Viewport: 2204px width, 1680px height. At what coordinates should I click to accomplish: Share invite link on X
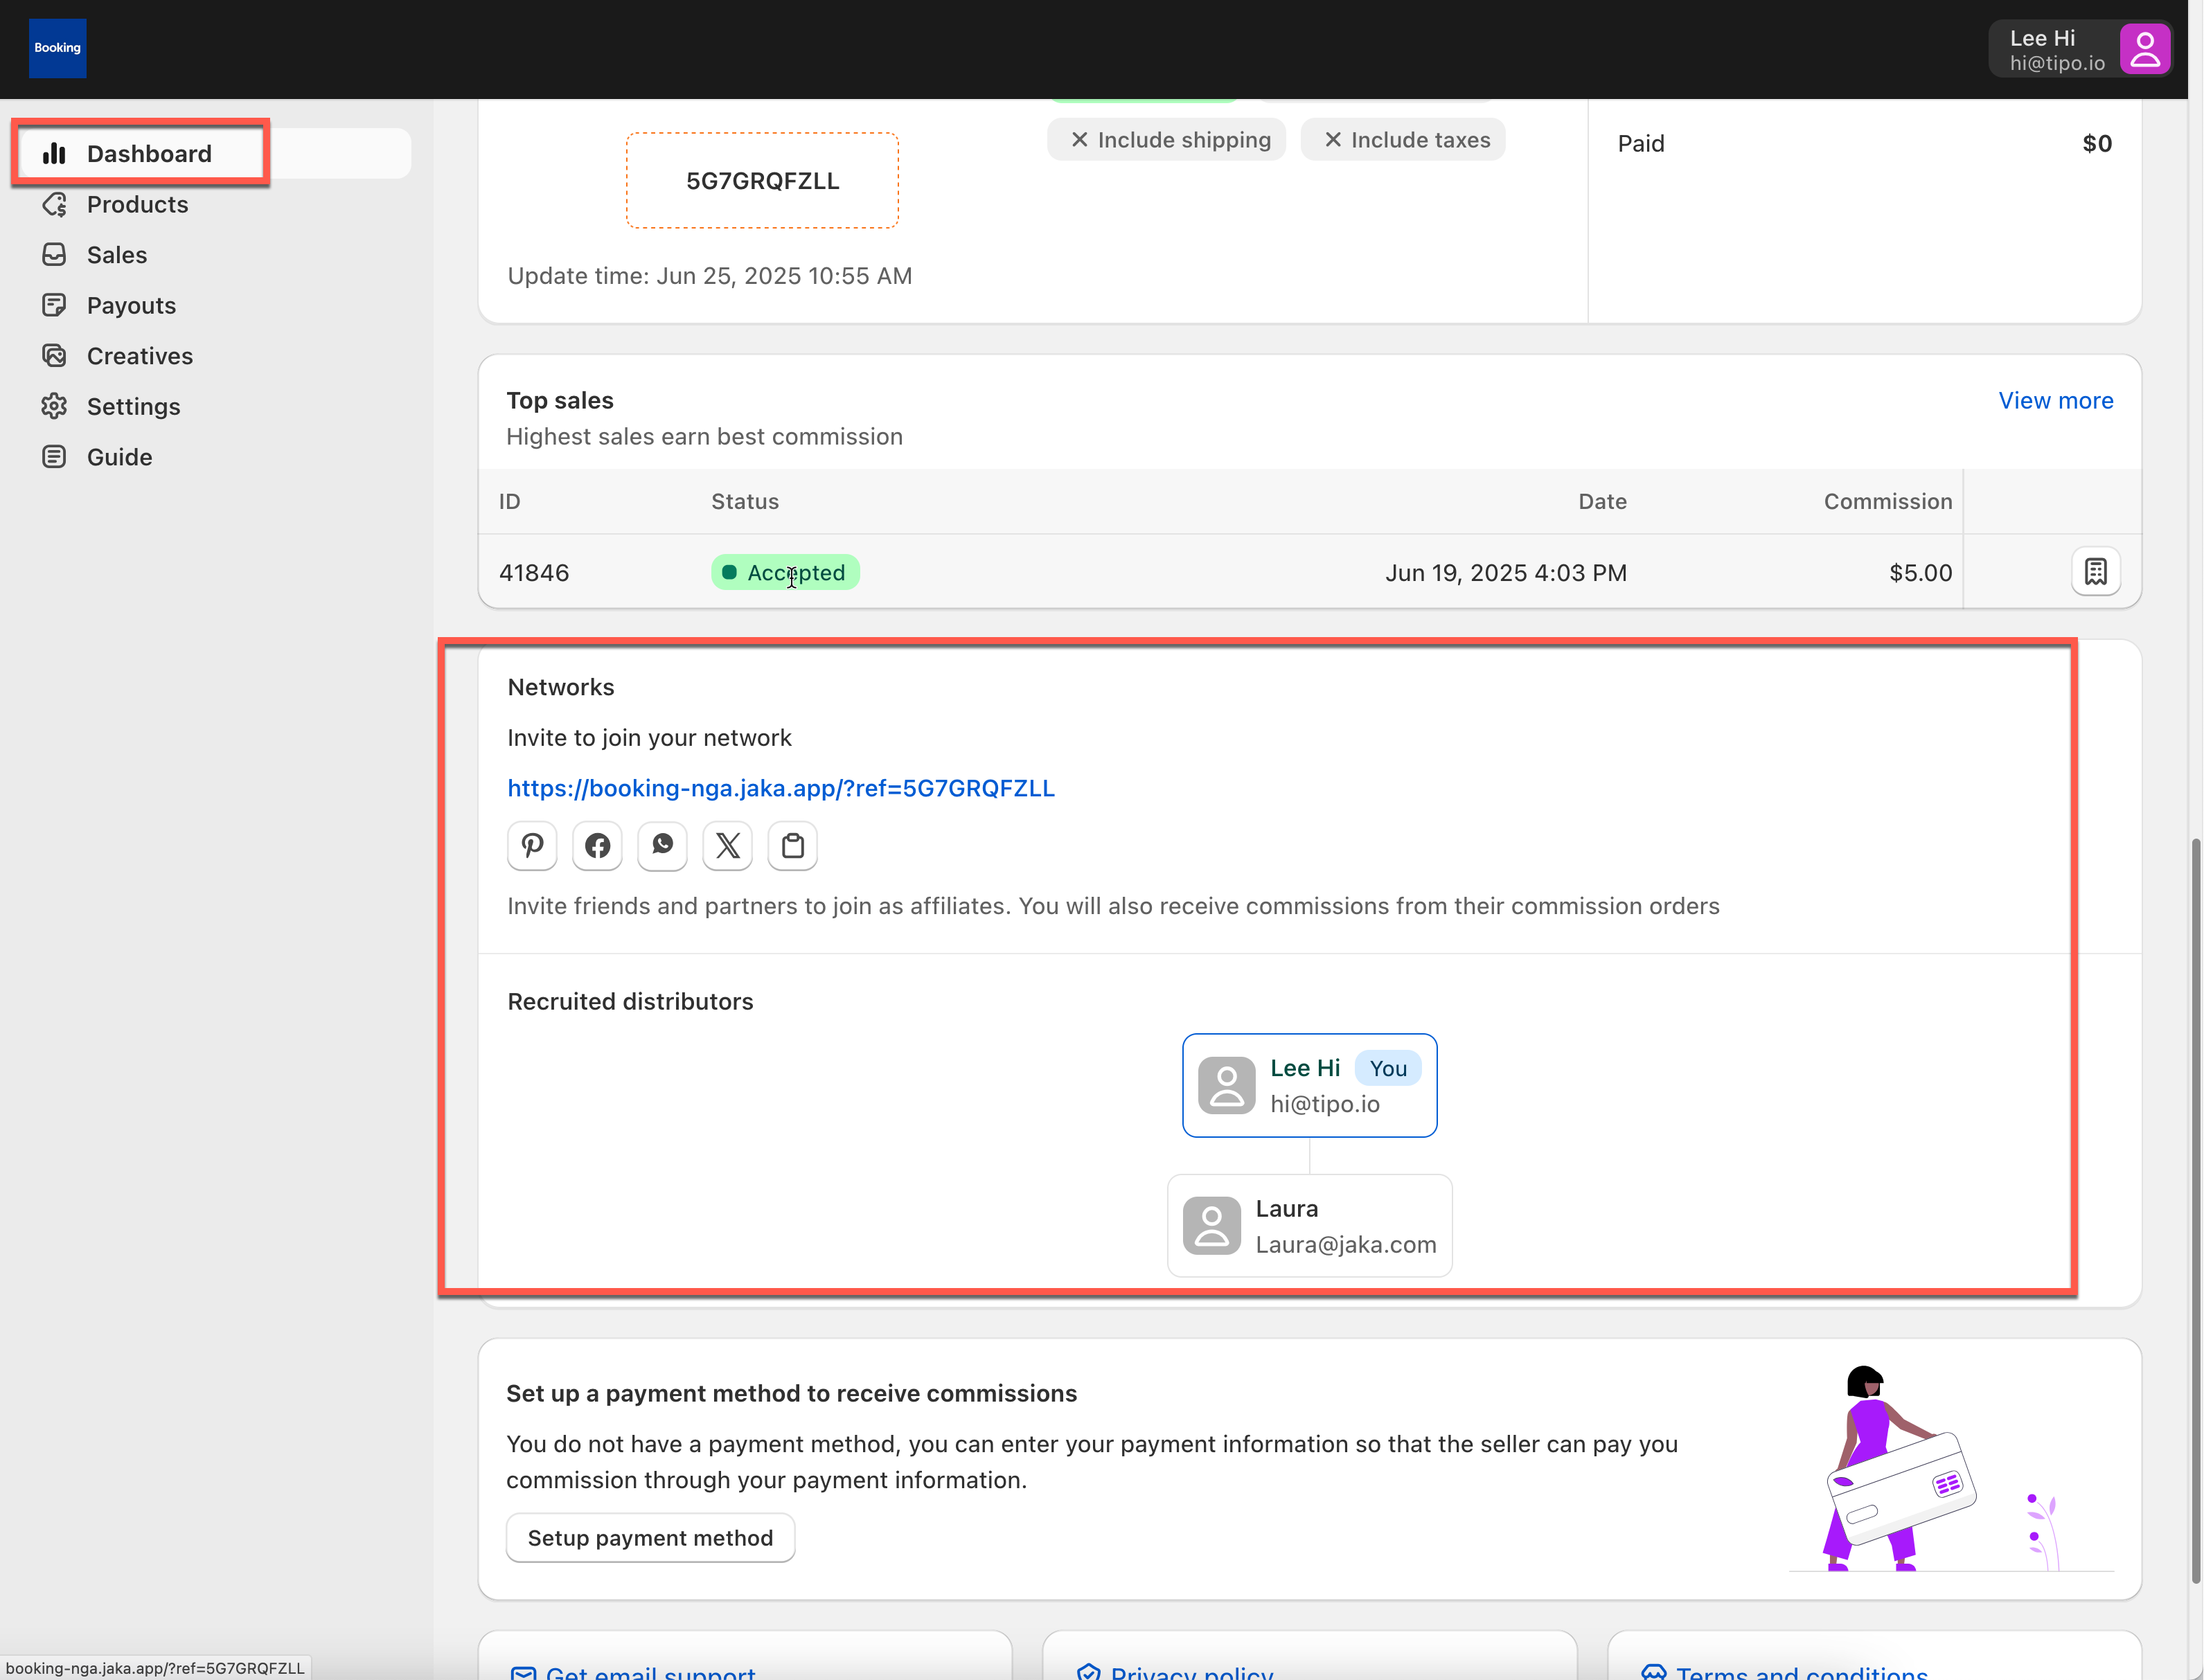tap(727, 846)
